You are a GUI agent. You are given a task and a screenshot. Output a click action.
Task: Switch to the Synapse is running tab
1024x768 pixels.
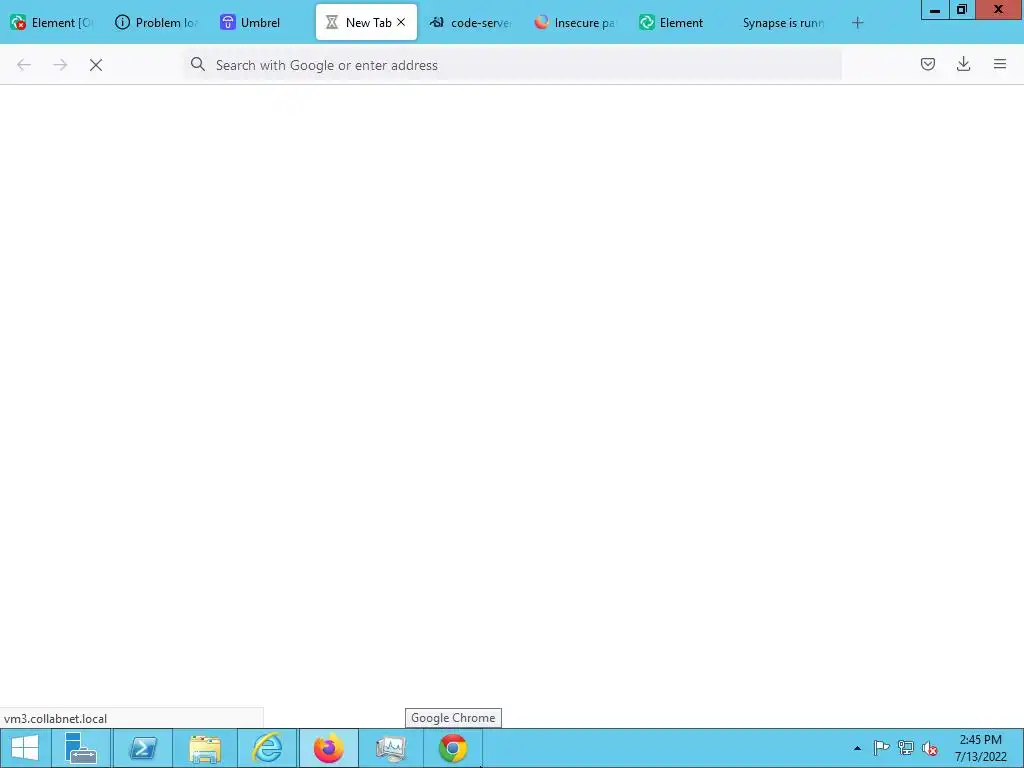(784, 23)
